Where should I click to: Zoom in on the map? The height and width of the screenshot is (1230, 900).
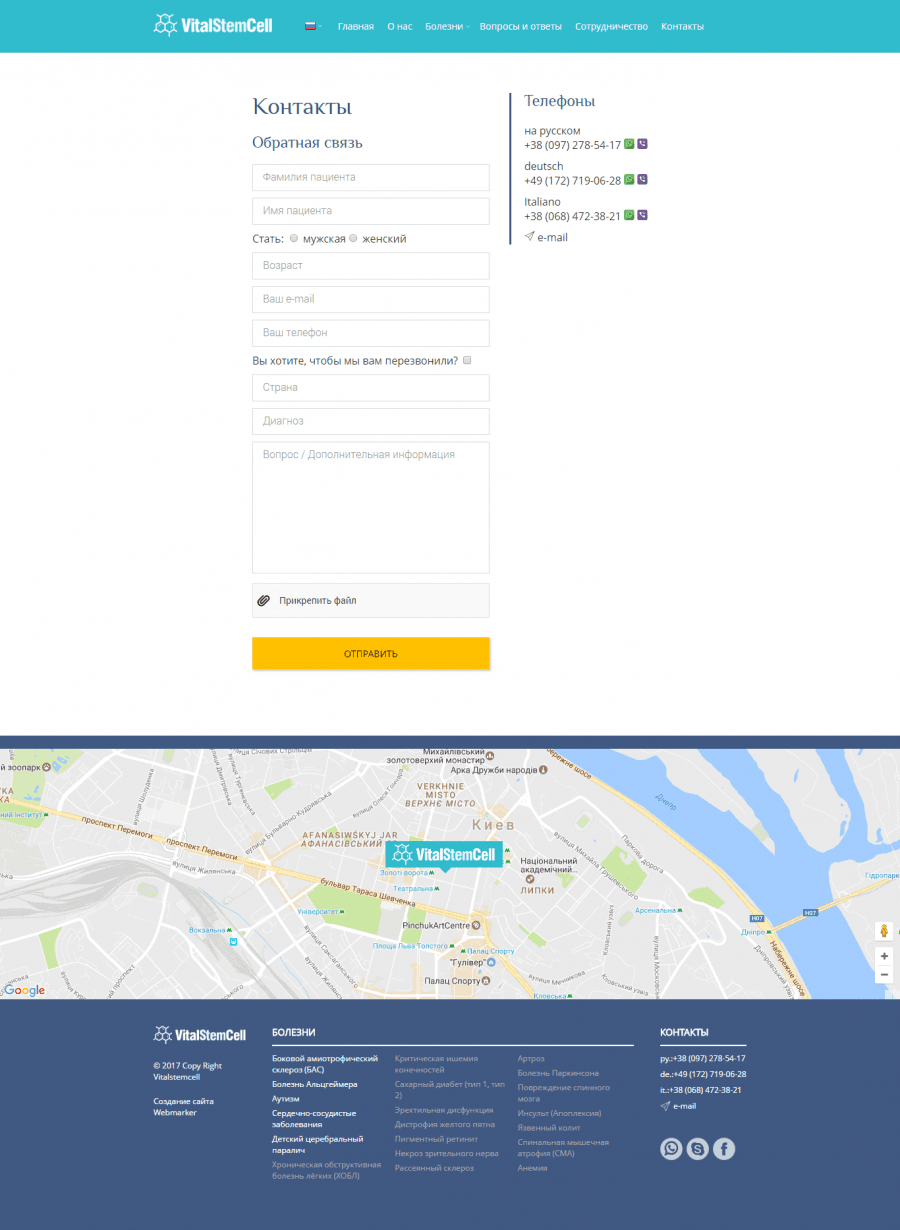(884, 956)
